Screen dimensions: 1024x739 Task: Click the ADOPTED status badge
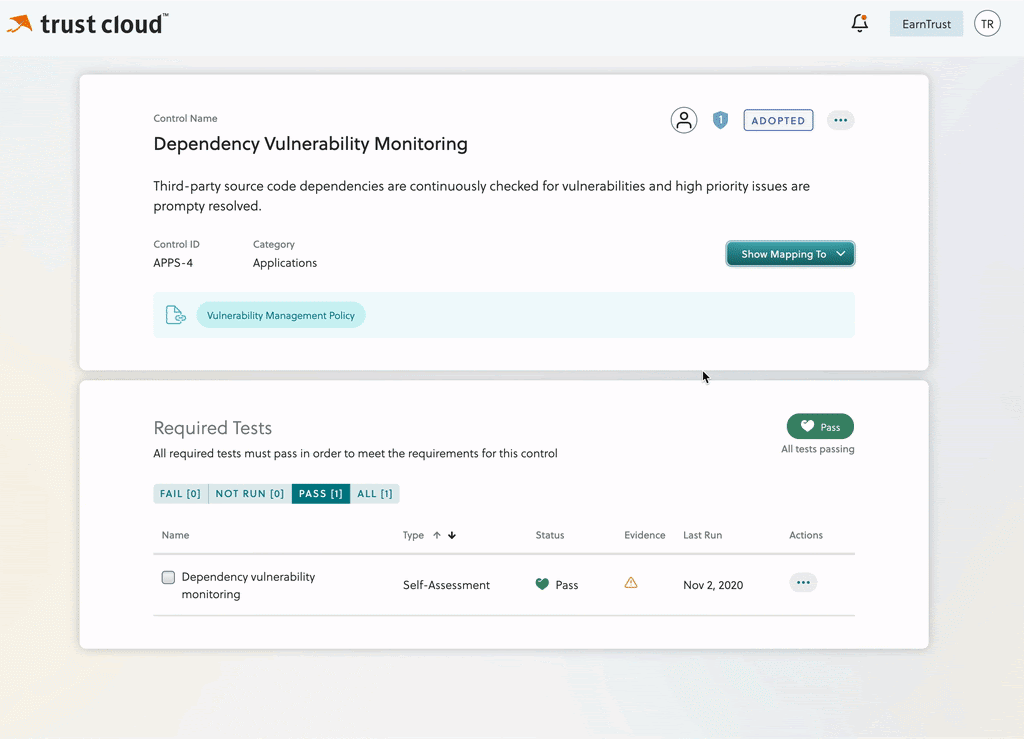(x=778, y=120)
